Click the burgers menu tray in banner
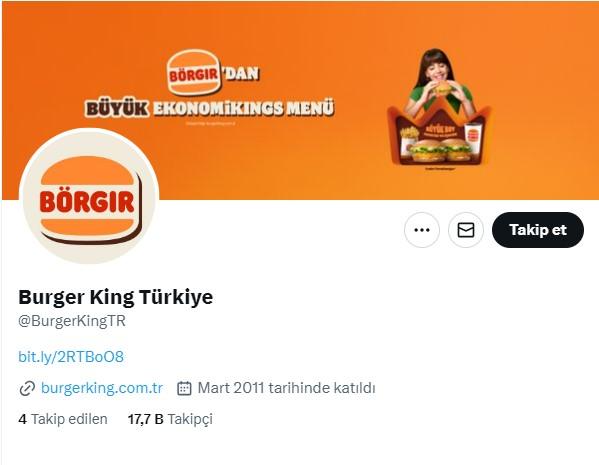599x465 pixels. (x=439, y=138)
